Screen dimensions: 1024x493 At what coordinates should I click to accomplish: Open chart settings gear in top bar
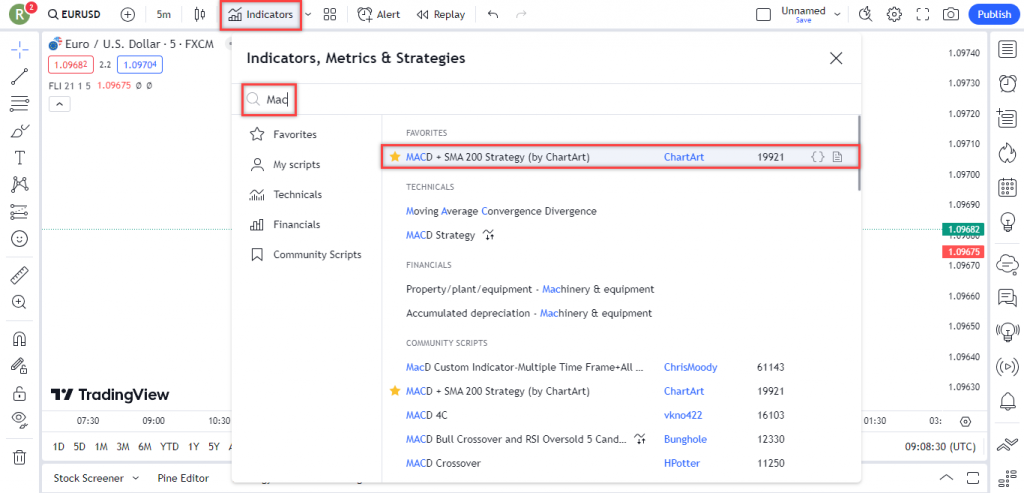[894, 14]
